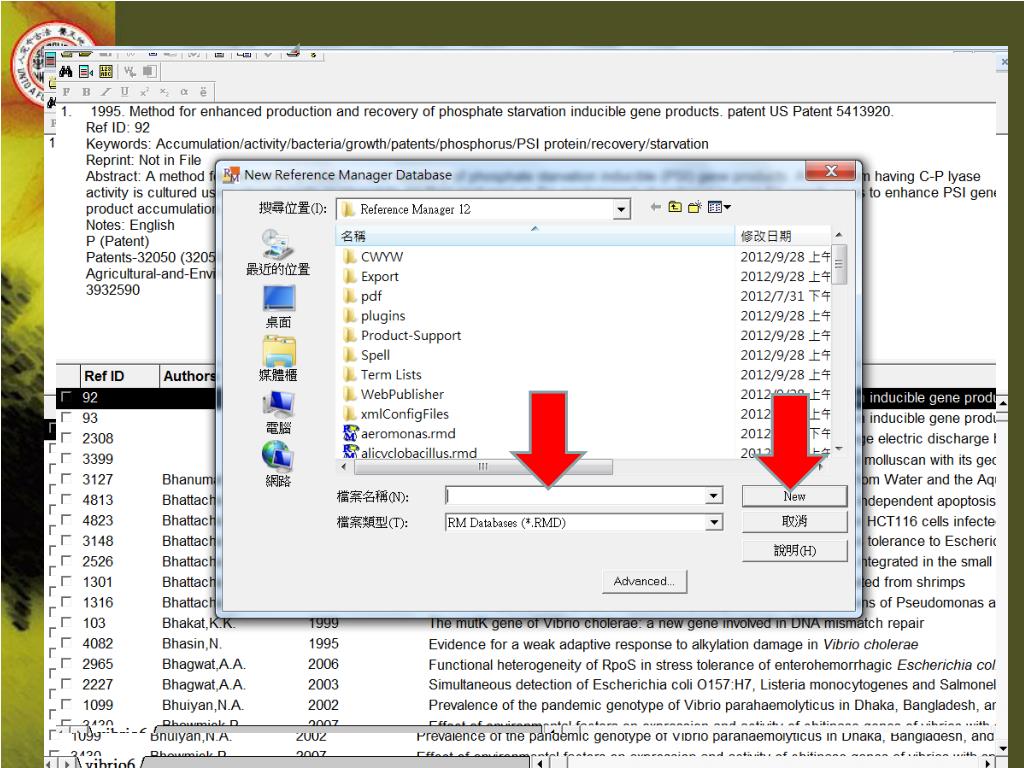Click into the file name input field

[x=576, y=496]
